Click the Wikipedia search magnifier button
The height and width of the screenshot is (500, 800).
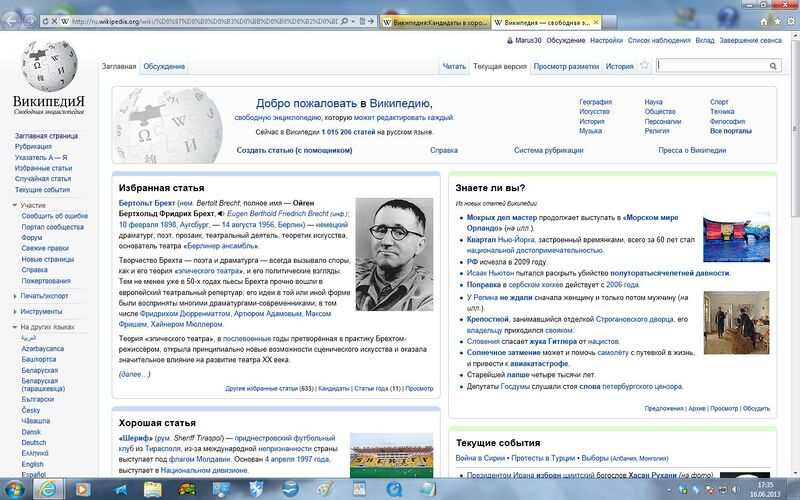(x=773, y=66)
